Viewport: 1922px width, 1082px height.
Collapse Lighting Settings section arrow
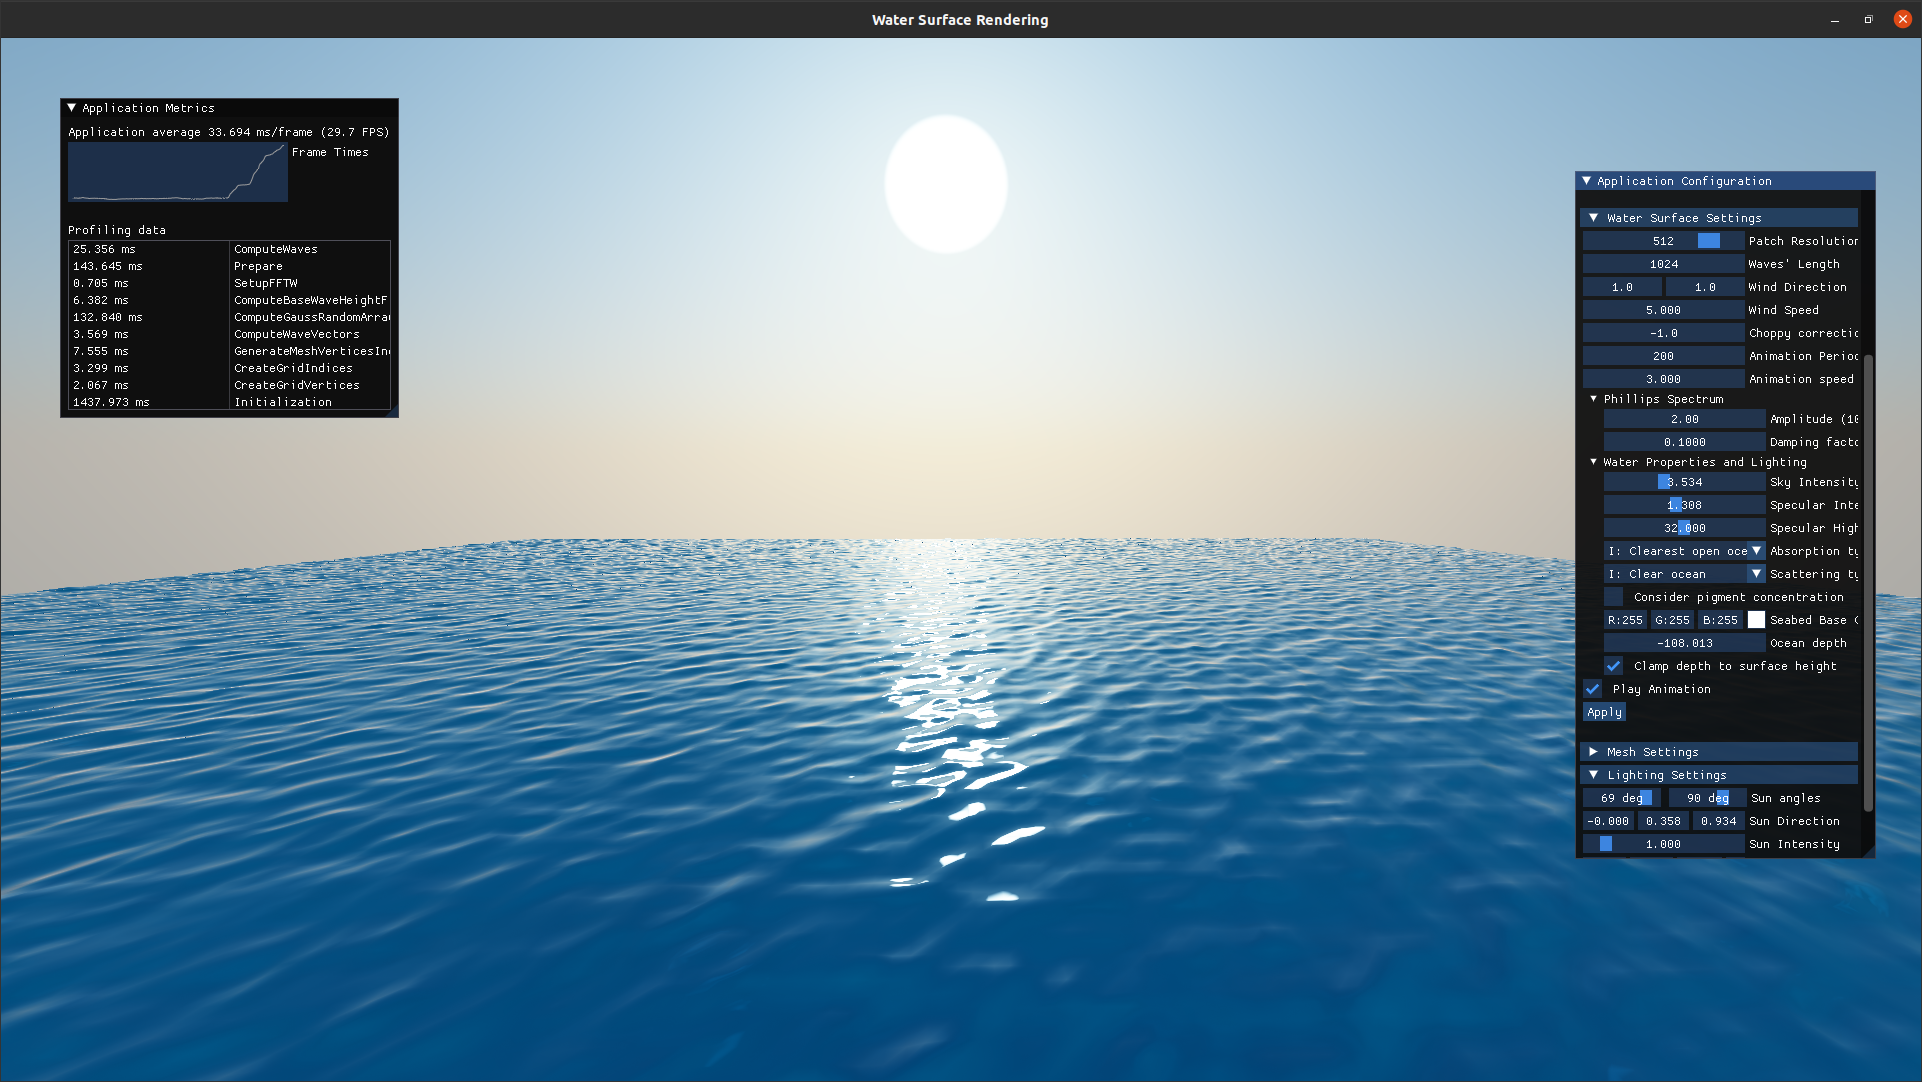point(1594,775)
